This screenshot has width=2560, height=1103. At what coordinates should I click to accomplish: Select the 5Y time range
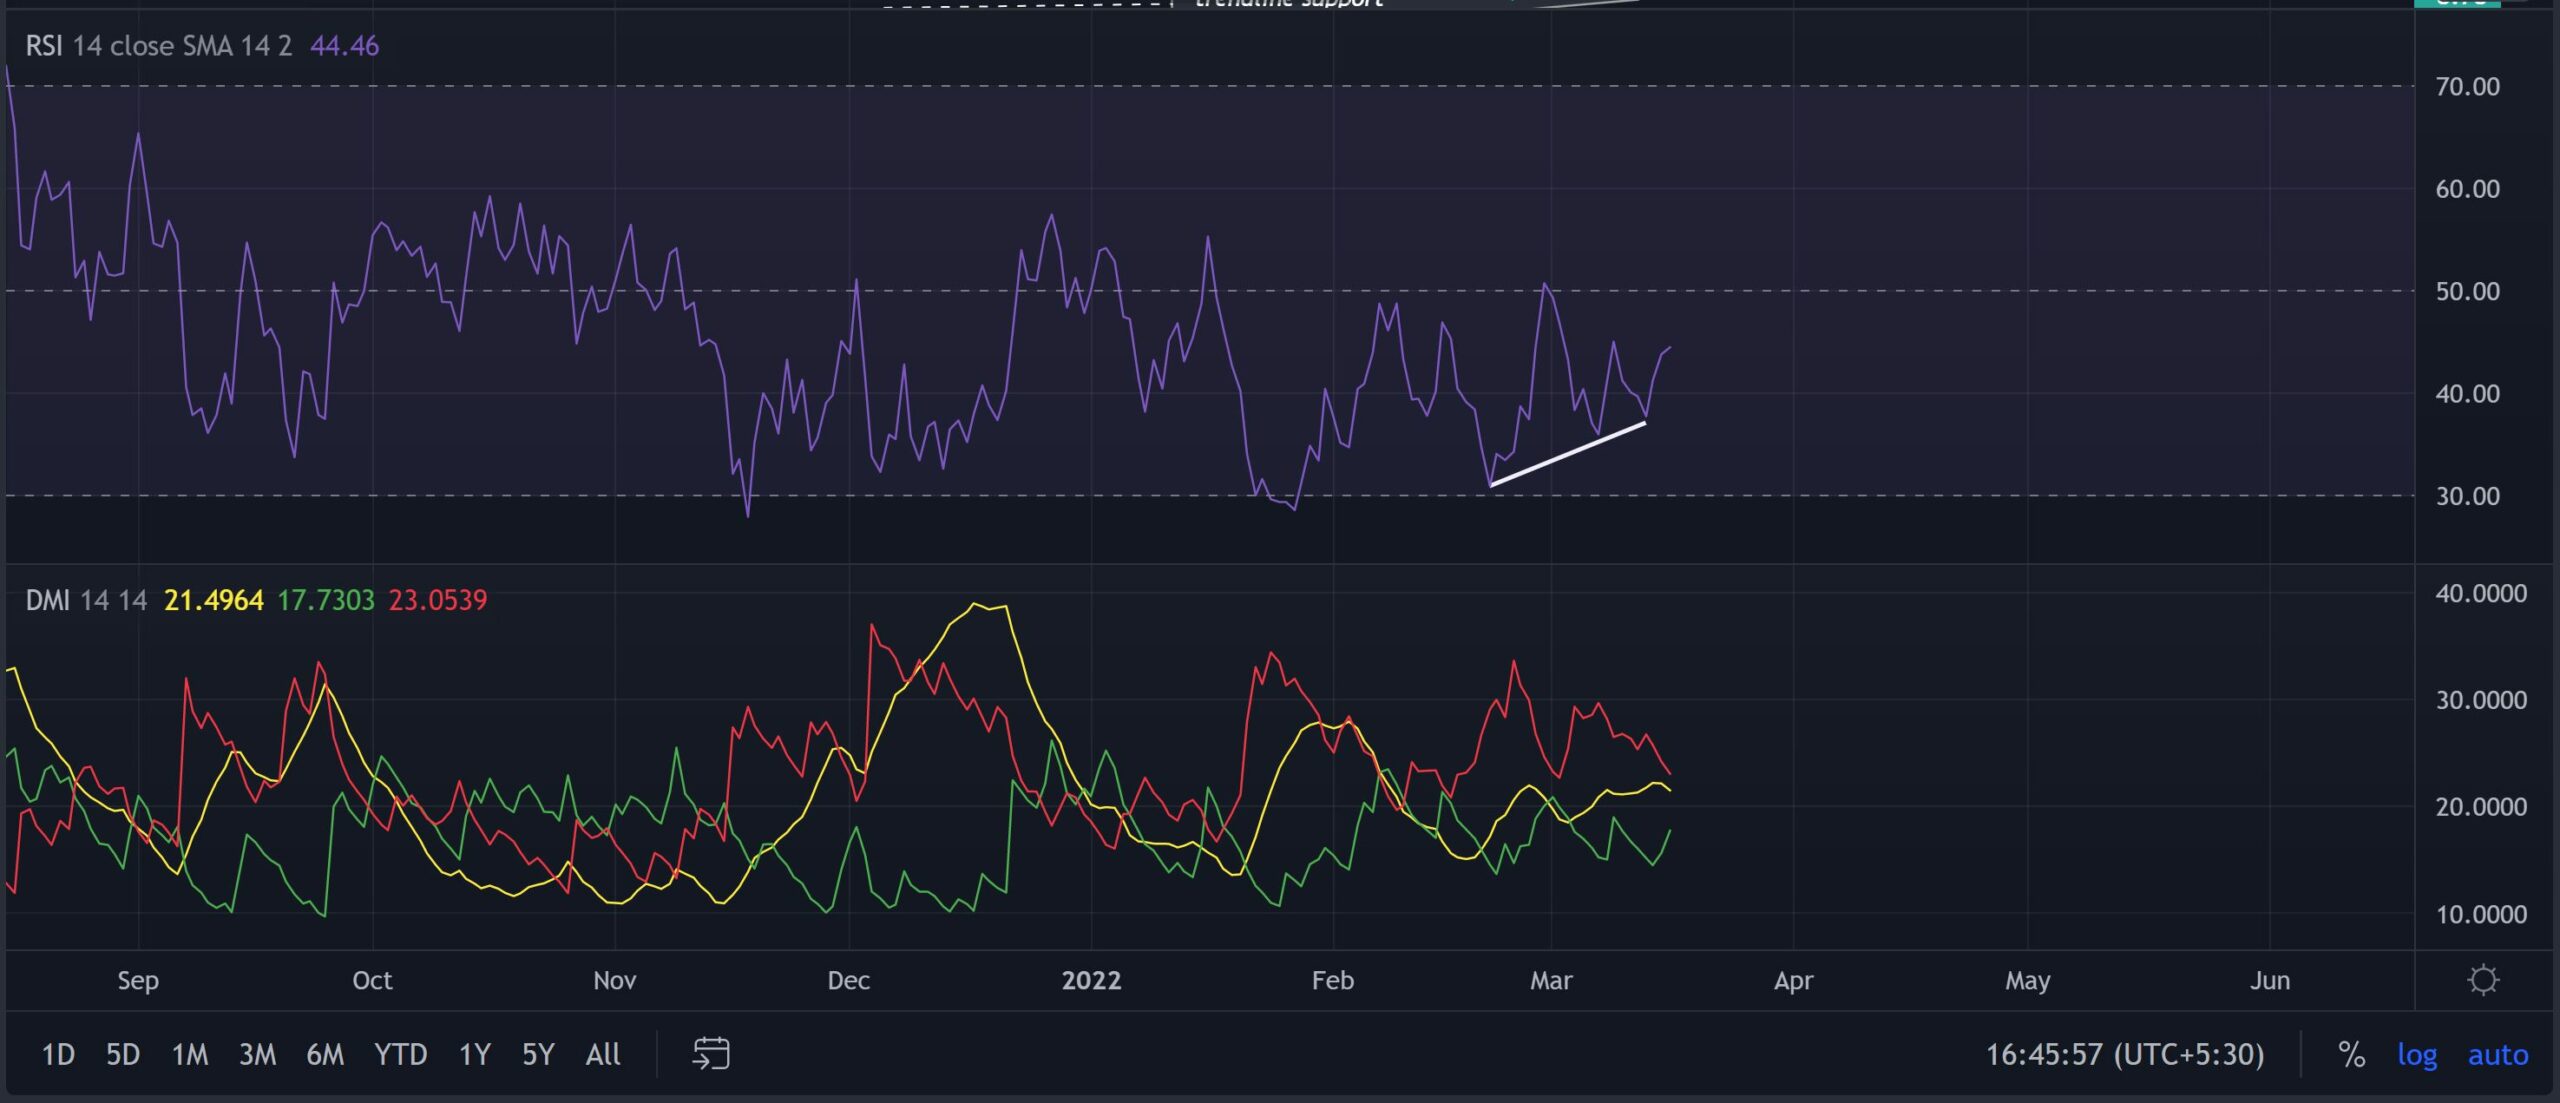click(x=538, y=1054)
